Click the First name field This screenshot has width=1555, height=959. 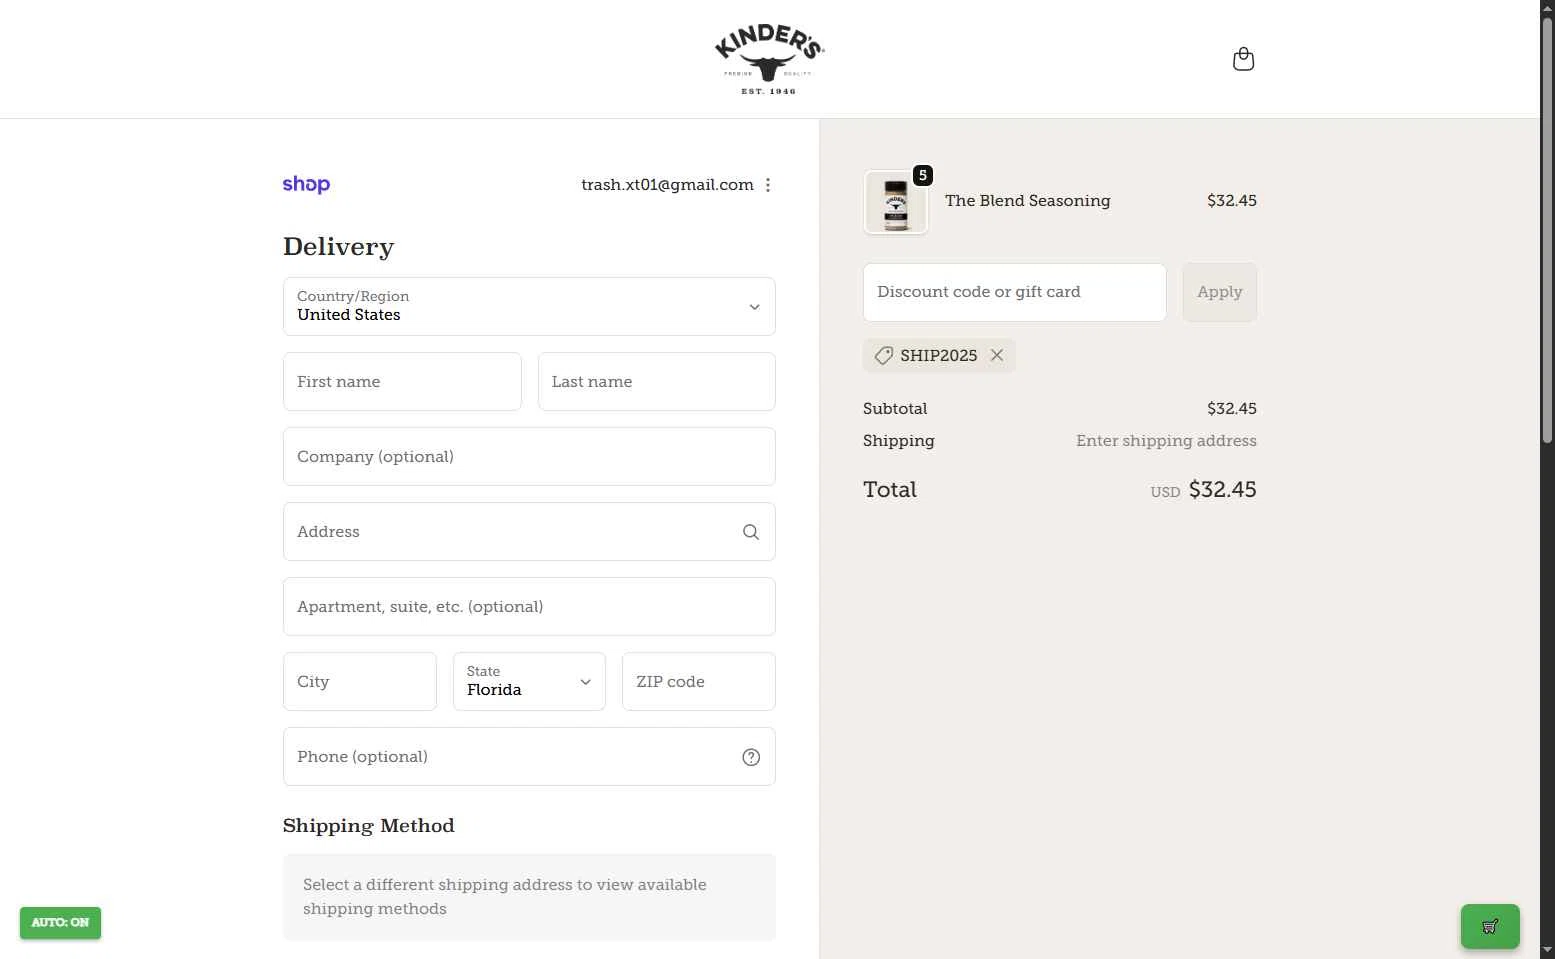402,381
